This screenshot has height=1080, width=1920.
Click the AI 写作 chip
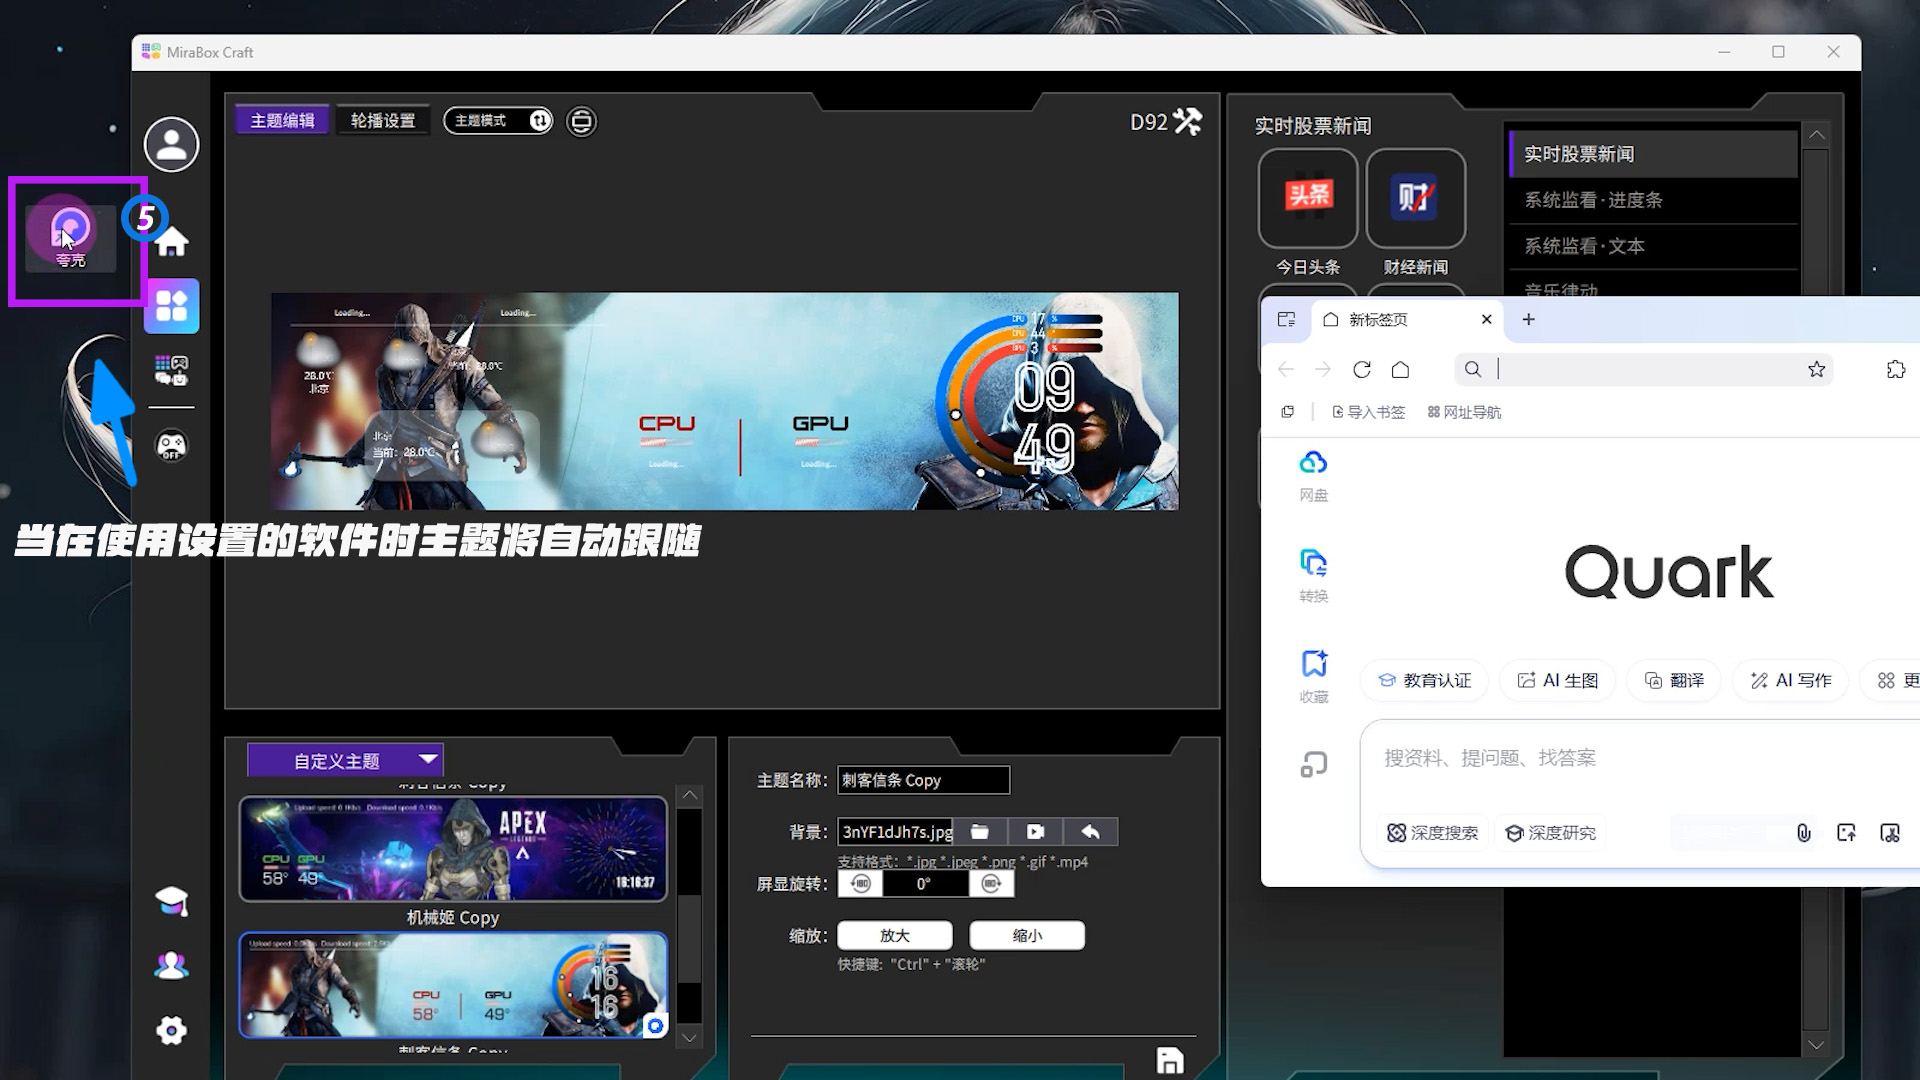(x=1790, y=680)
